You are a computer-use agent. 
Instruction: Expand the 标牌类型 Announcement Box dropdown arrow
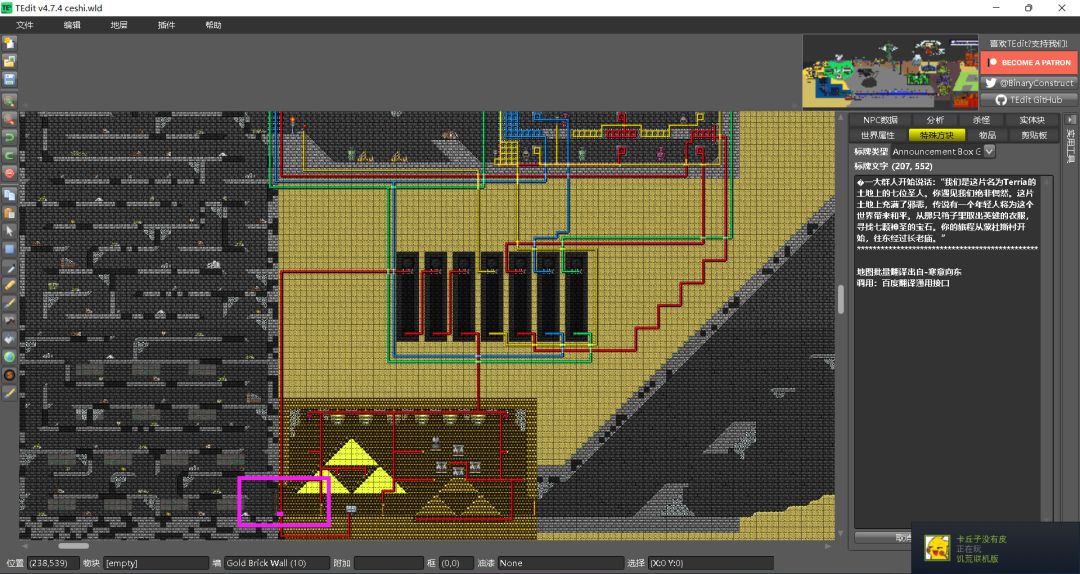(x=990, y=151)
